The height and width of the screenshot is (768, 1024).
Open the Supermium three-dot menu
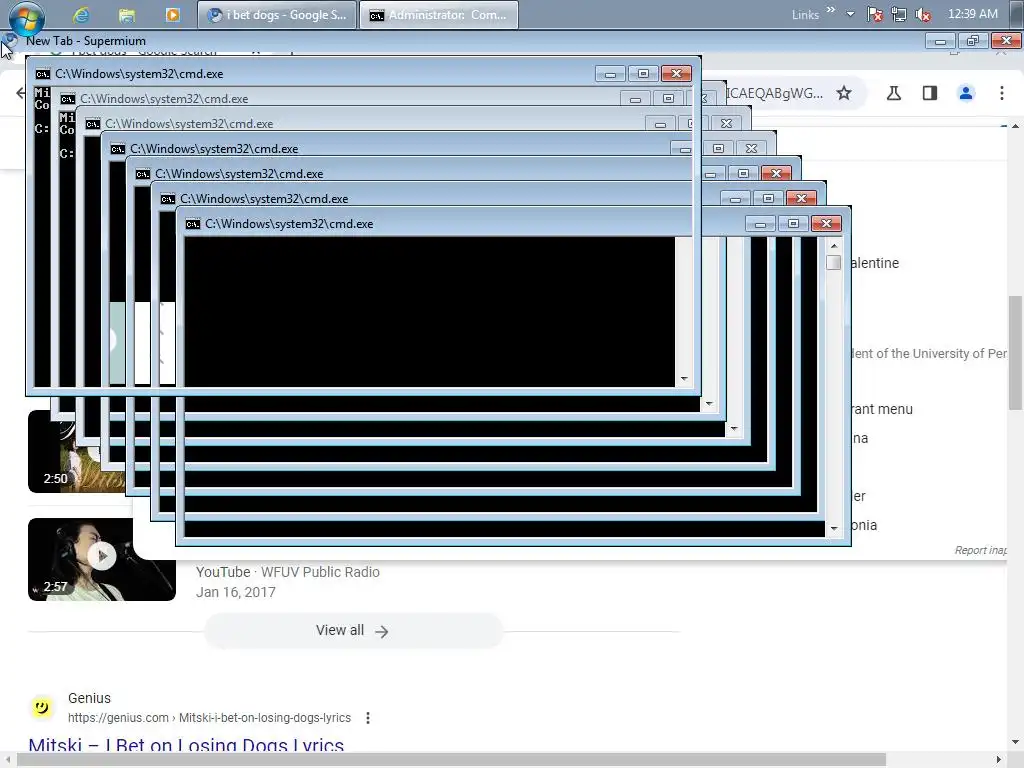pyautogui.click(x=1002, y=93)
